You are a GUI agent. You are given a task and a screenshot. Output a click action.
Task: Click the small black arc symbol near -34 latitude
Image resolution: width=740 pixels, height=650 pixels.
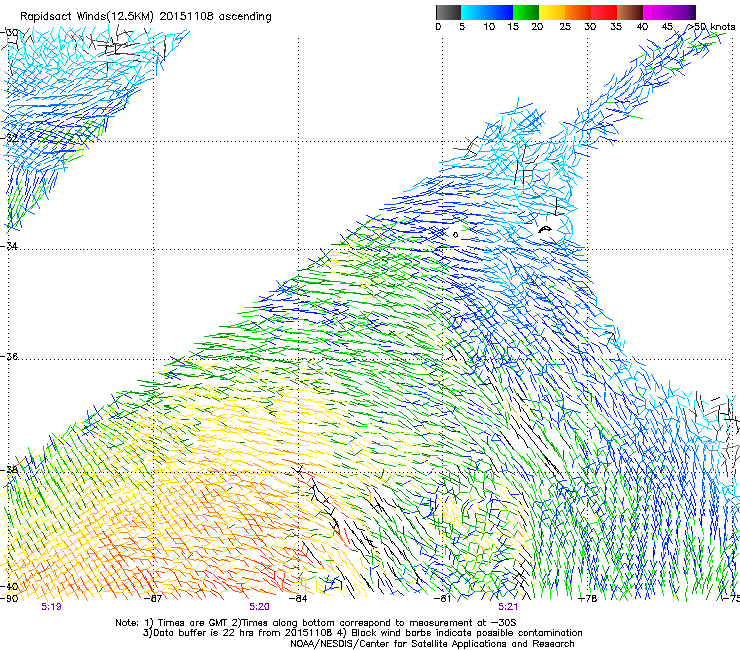click(545, 230)
